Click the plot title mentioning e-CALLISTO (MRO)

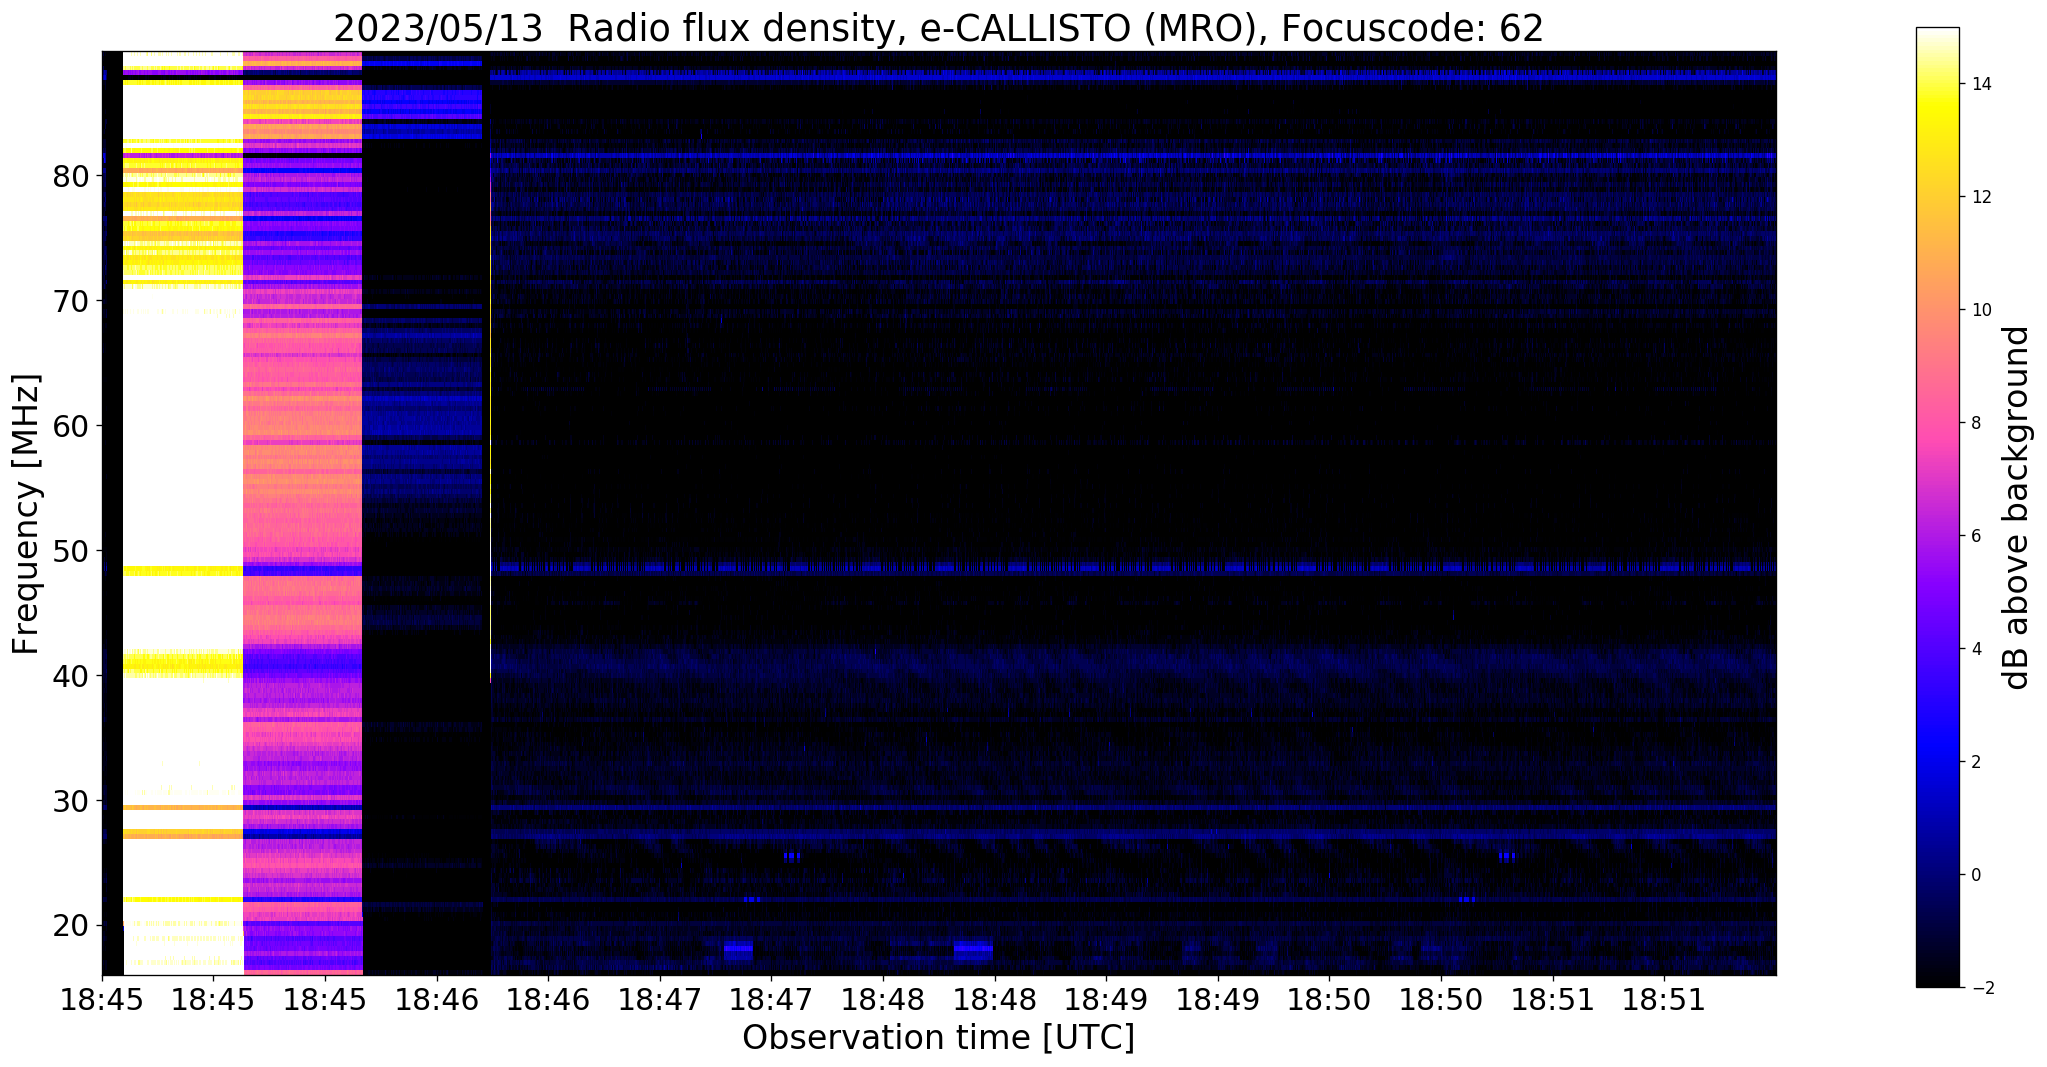pyautogui.click(x=938, y=28)
